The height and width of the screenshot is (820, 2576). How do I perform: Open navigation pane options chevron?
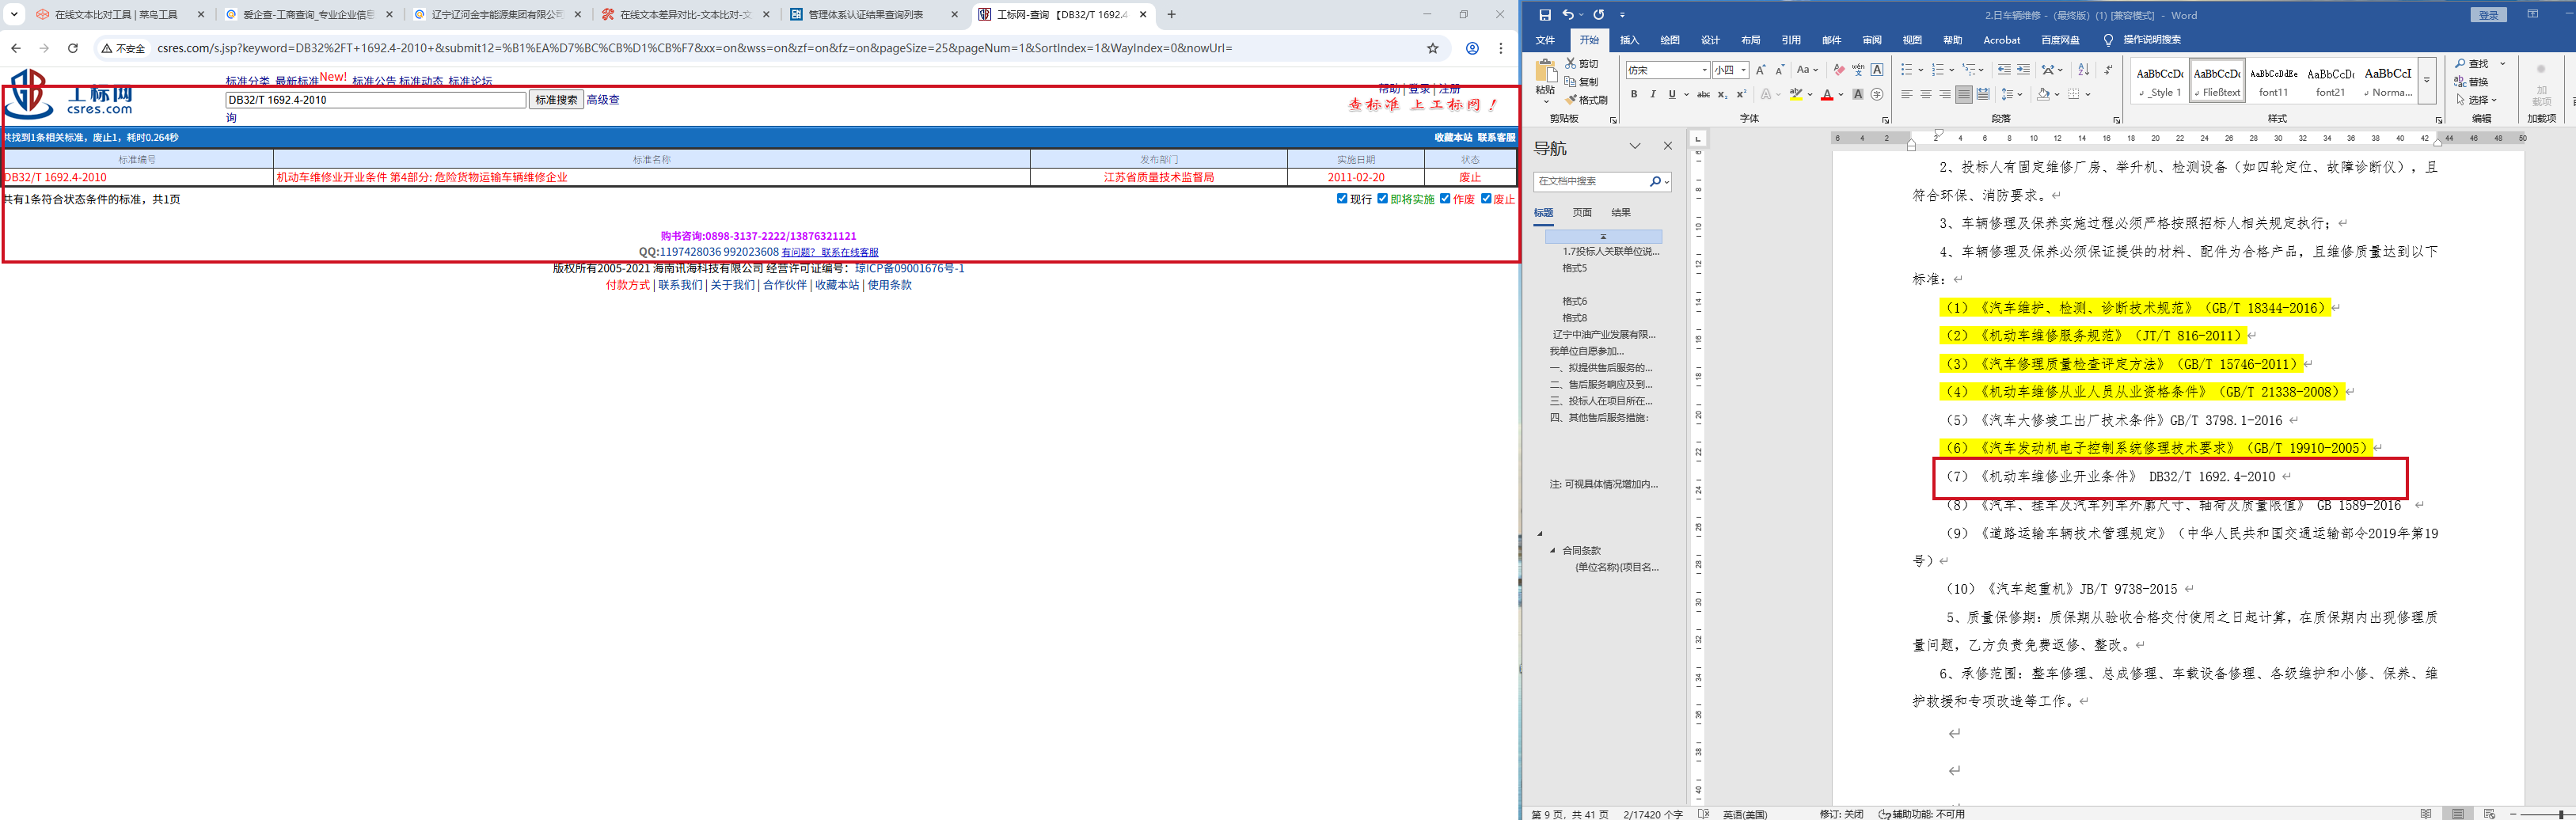1635,146
